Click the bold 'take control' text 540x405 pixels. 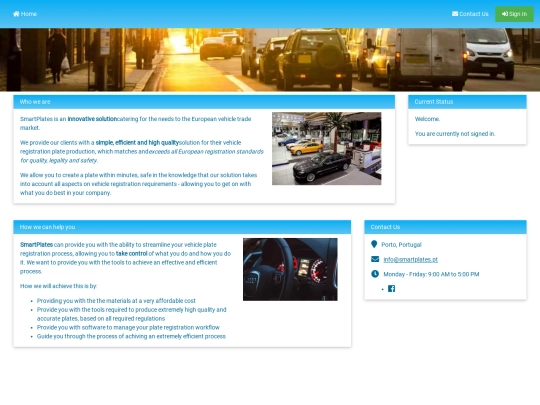pos(132,253)
